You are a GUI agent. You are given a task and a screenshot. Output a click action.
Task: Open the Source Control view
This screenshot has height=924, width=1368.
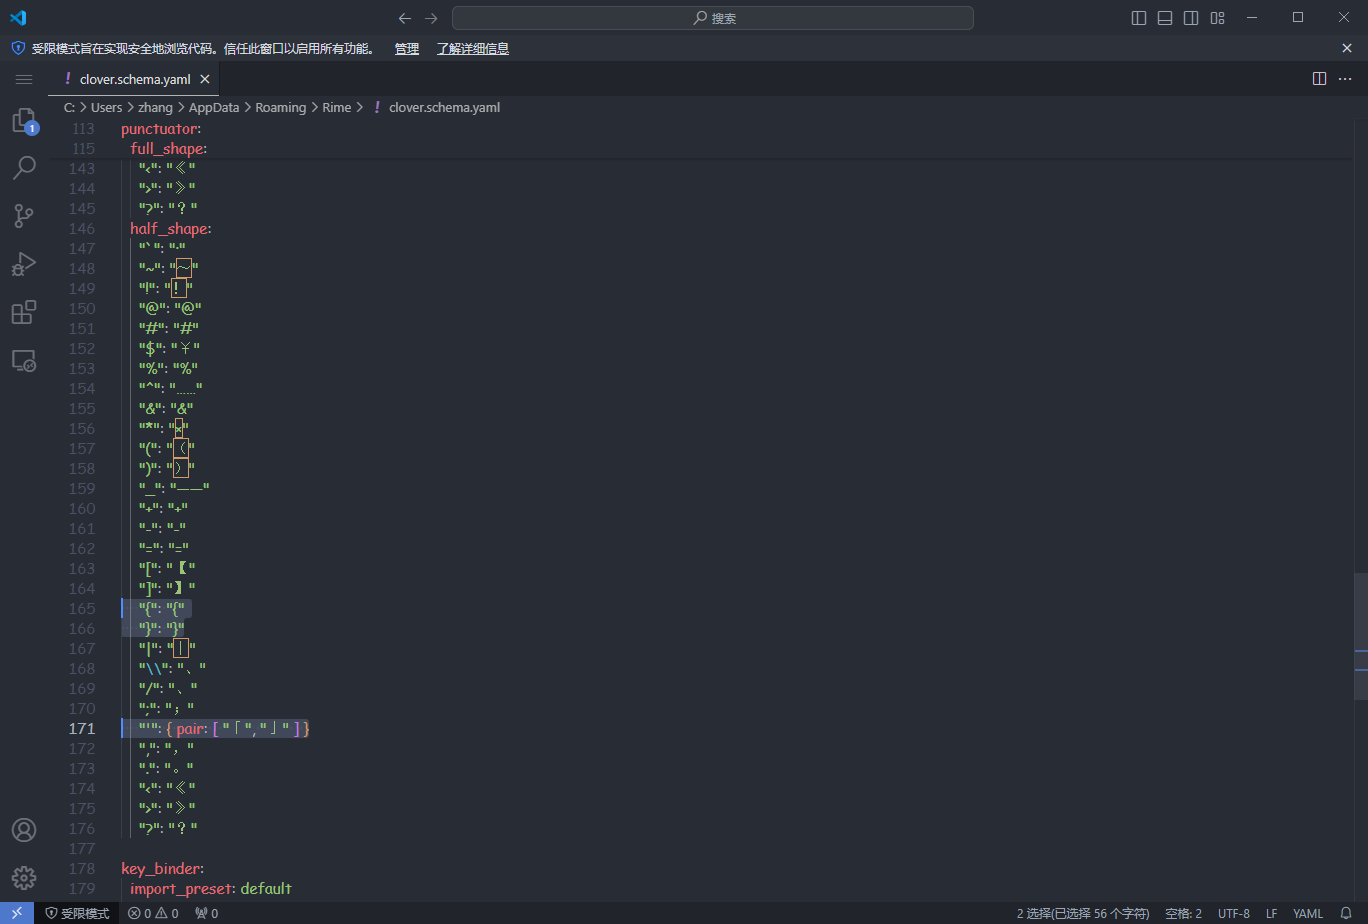pyautogui.click(x=24, y=215)
